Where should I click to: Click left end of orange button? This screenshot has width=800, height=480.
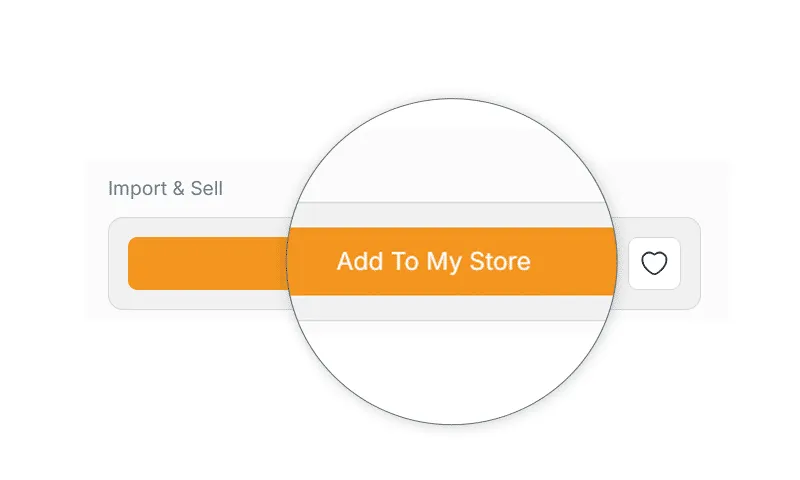(x=153, y=263)
